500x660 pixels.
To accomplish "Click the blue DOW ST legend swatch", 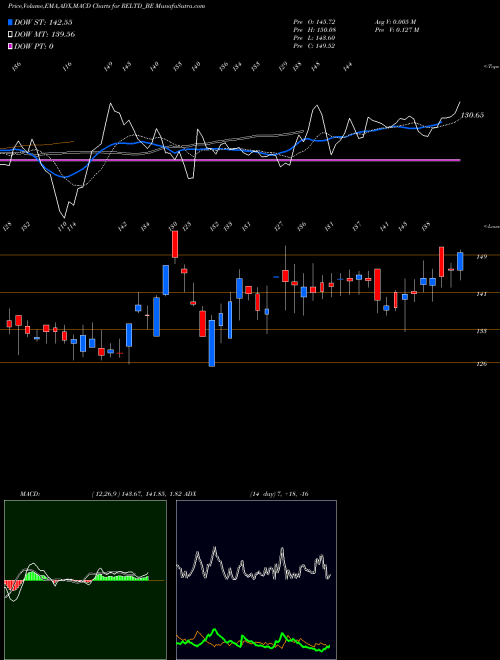I will coord(10,22).
